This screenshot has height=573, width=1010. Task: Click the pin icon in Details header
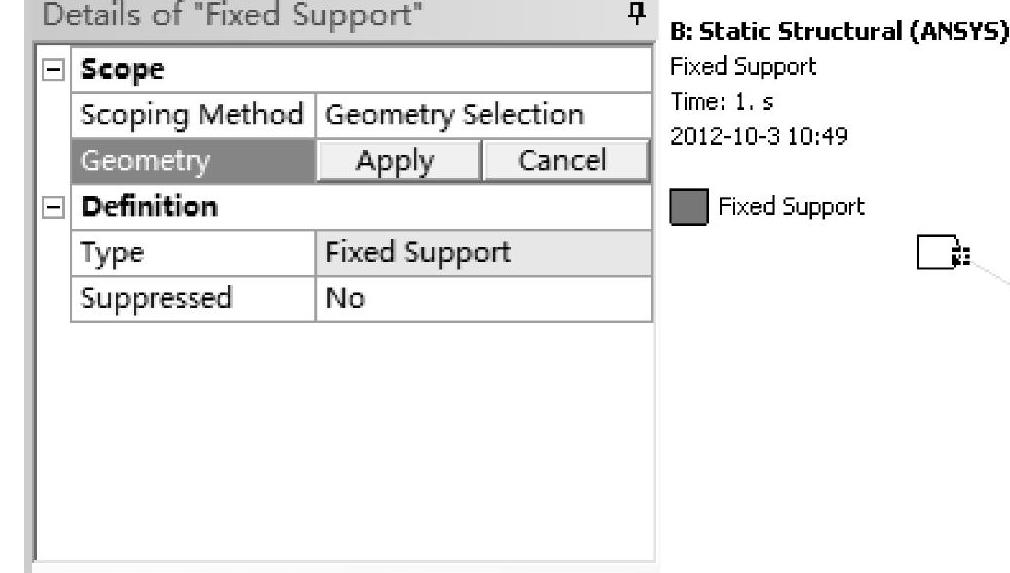point(636,15)
